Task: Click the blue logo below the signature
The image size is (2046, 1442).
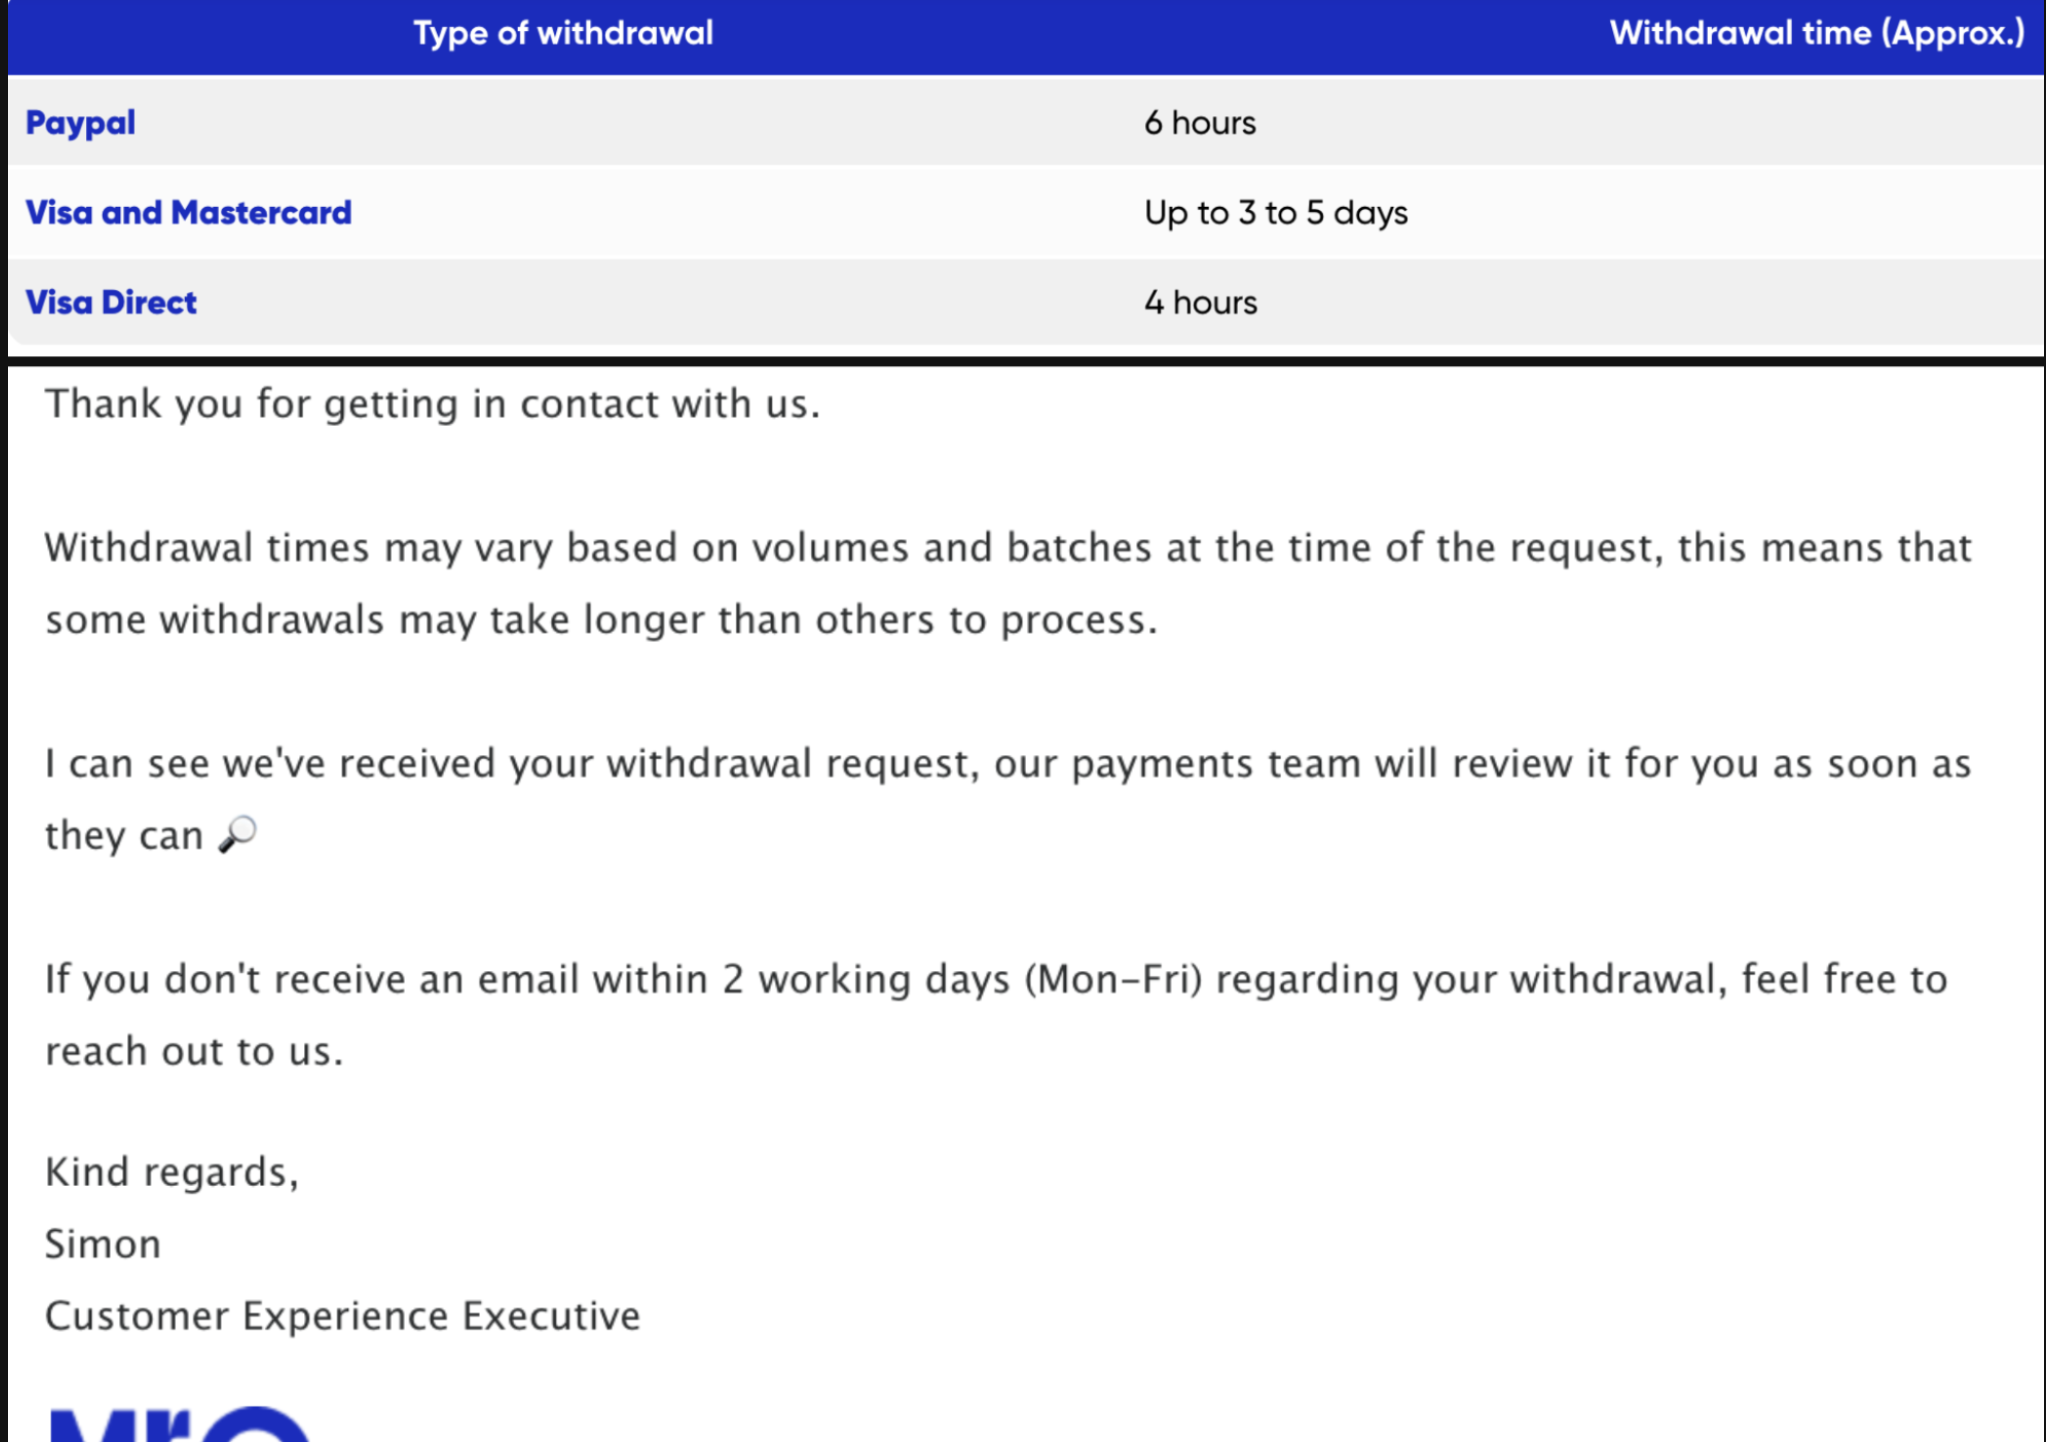Action: coord(180,1424)
